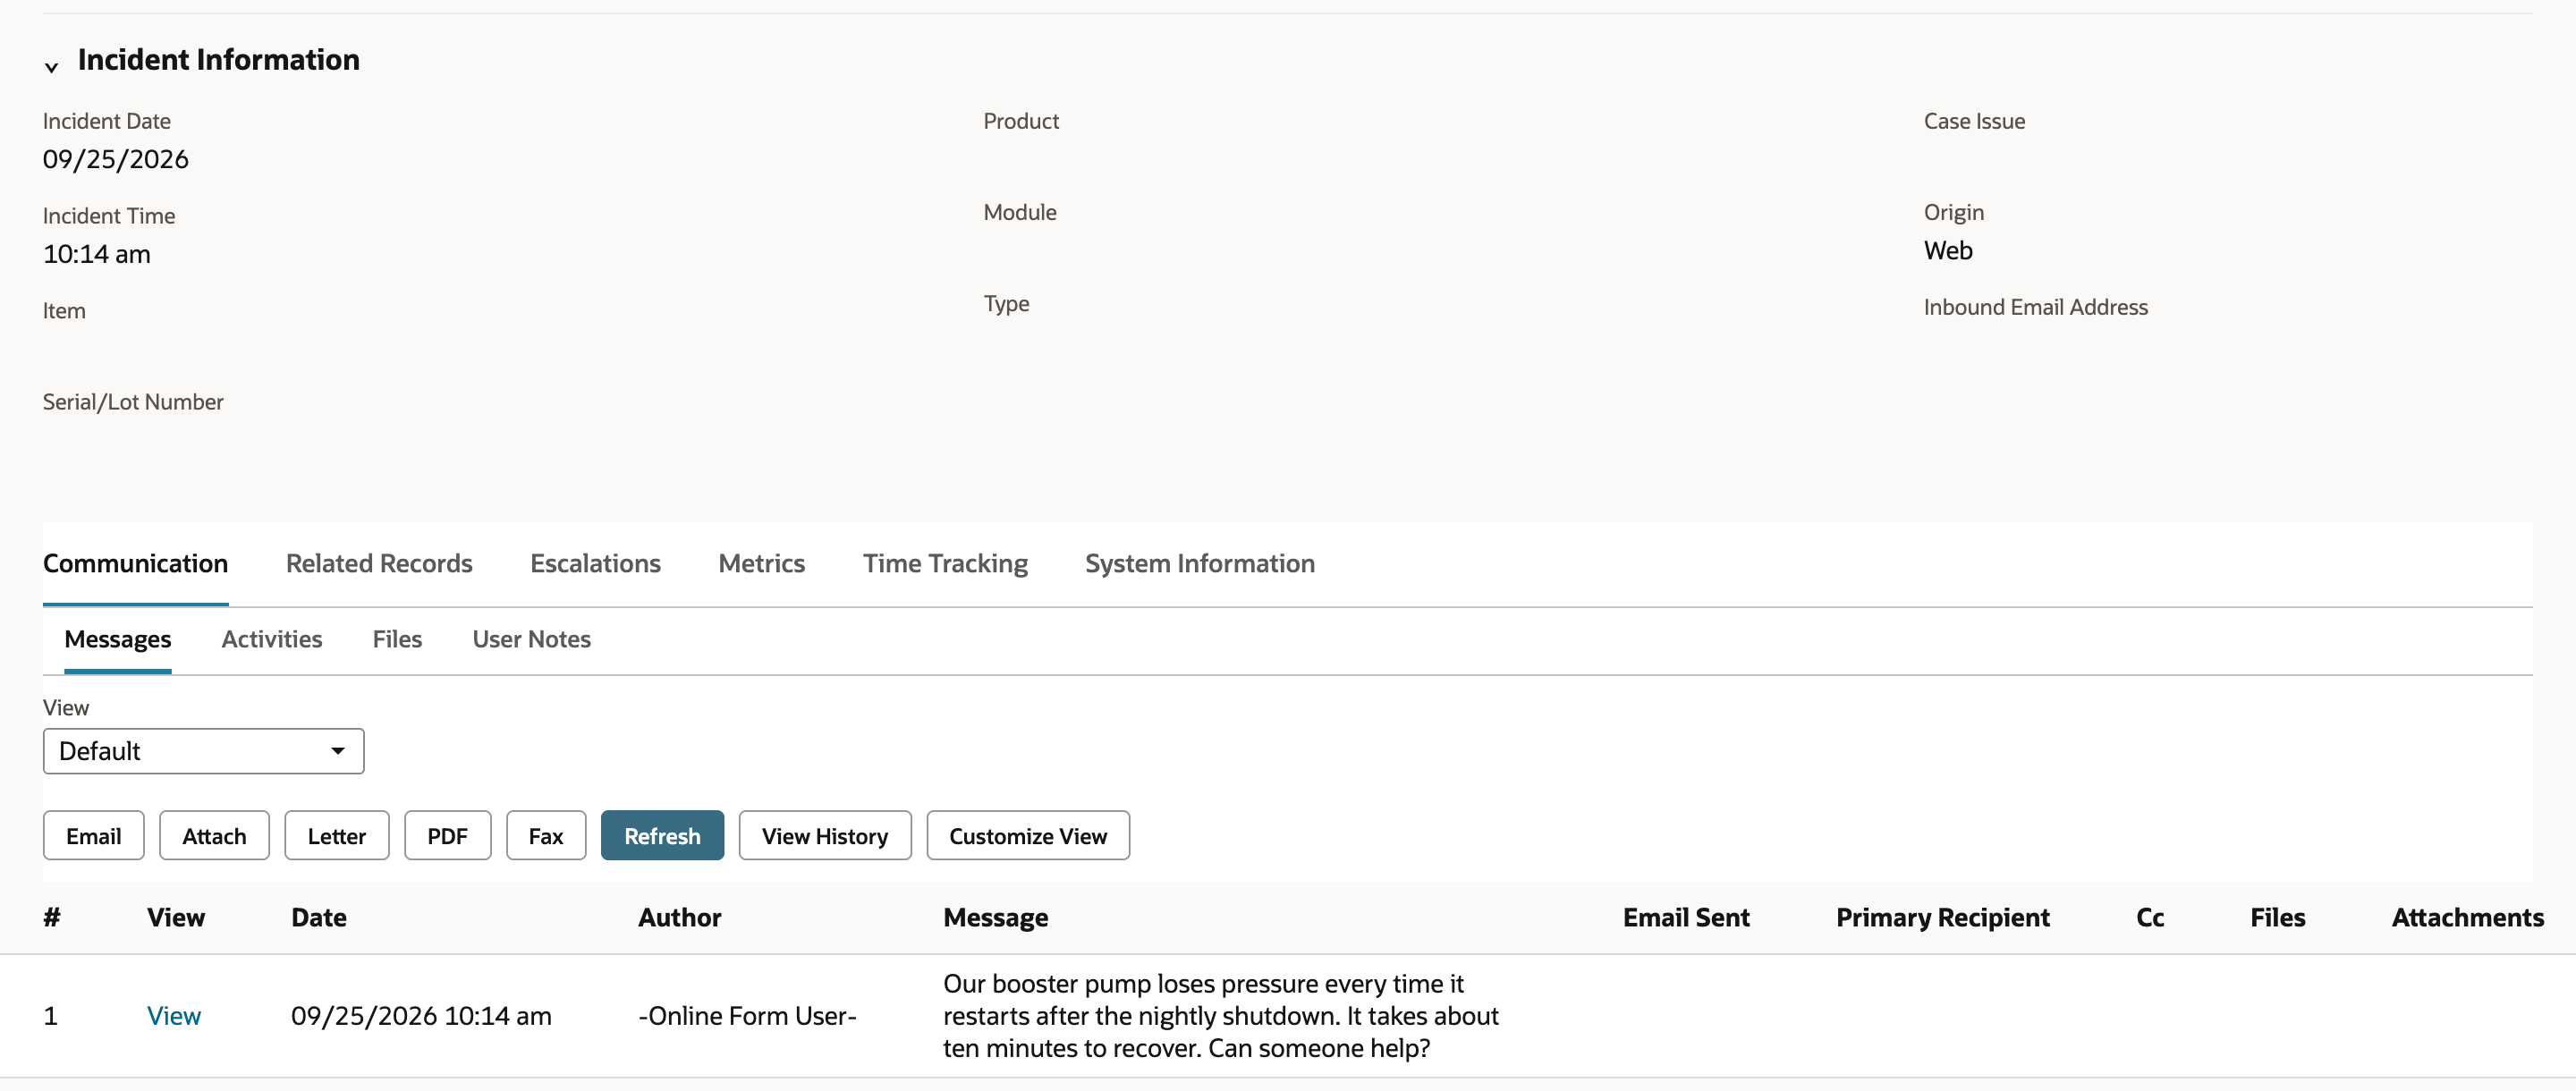Click the Attachments column header
Image resolution: width=2576 pixels, height=1091 pixels.
[2467, 917]
